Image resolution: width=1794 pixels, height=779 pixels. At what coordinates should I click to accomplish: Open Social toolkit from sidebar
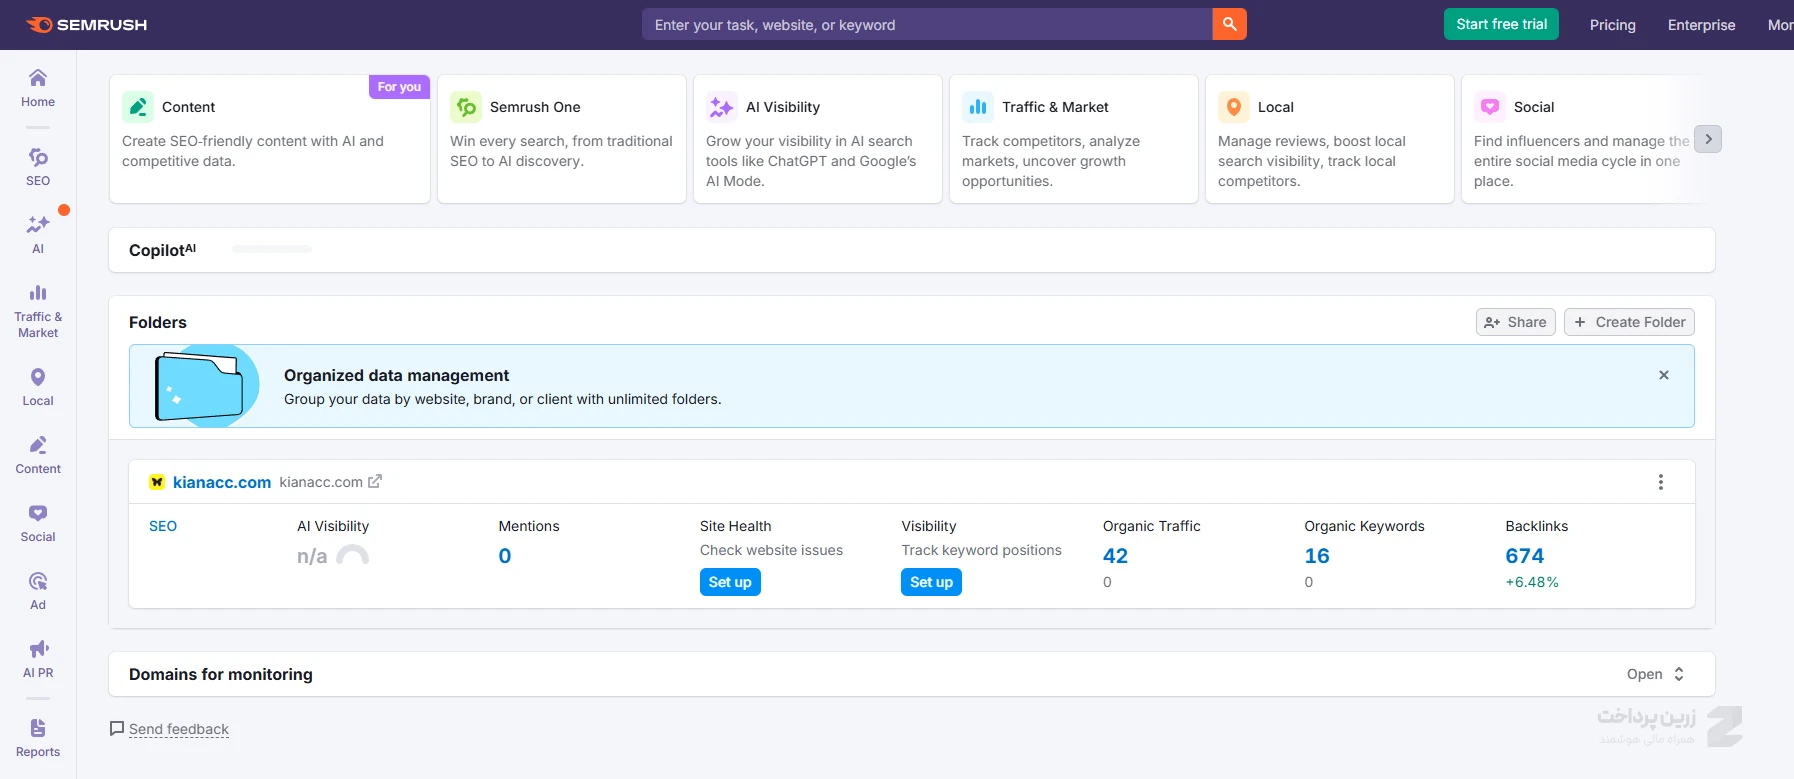(38, 523)
